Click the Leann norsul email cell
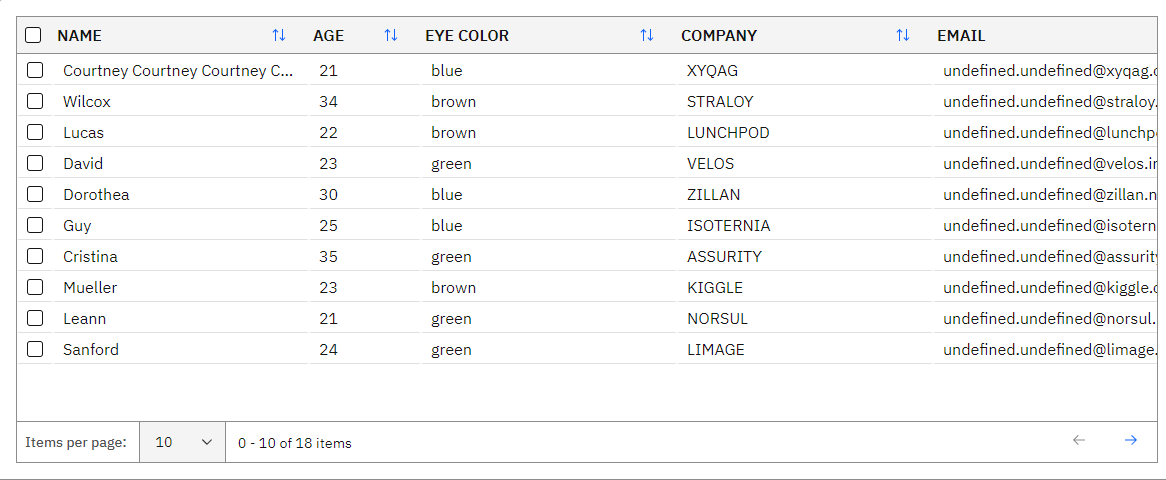 [1051, 319]
